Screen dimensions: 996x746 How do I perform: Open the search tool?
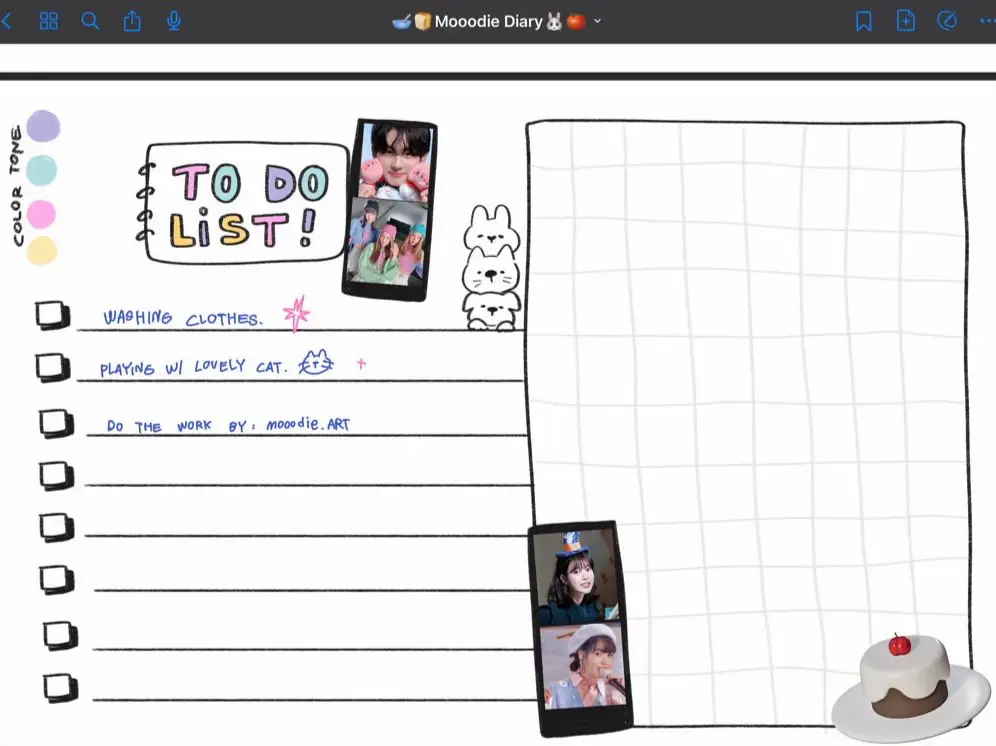coord(90,20)
